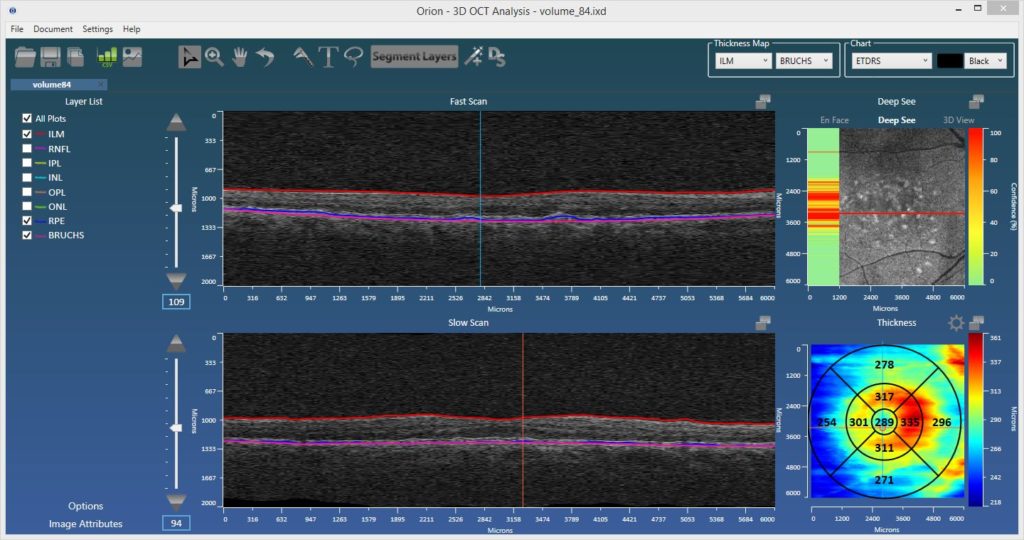1024x540 pixels.
Task: Open the ETDRS chart dropdown
Action: click(891, 61)
